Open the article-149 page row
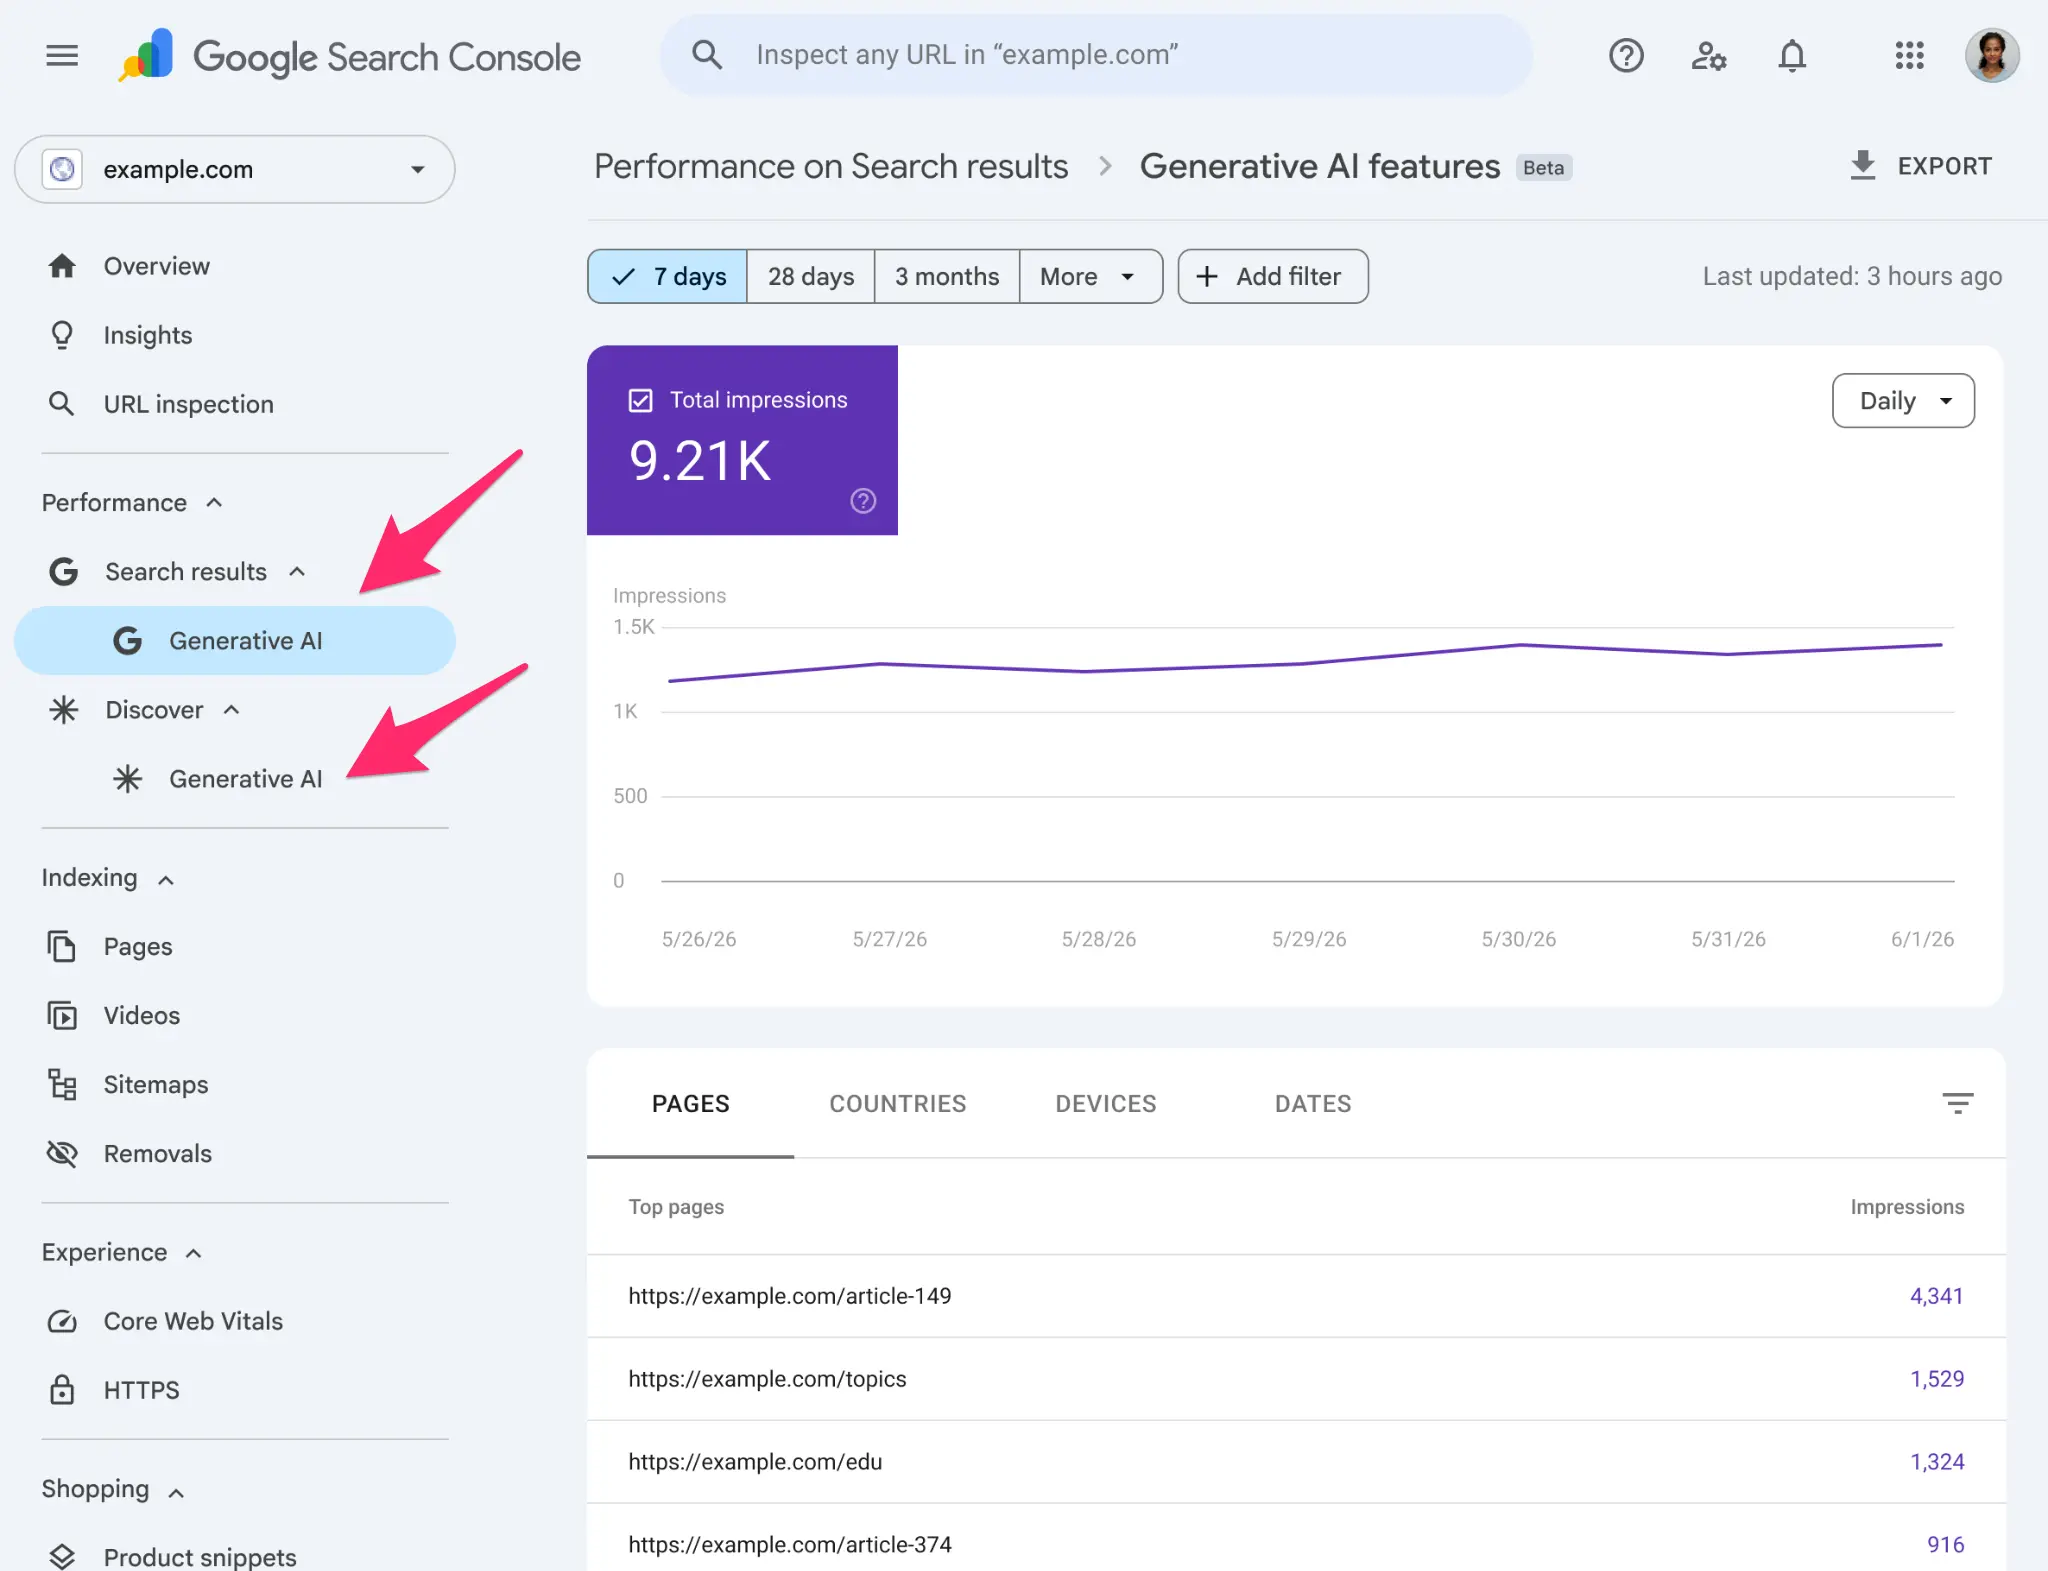This screenshot has width=2048, height=1571. pos(1296,1296)
